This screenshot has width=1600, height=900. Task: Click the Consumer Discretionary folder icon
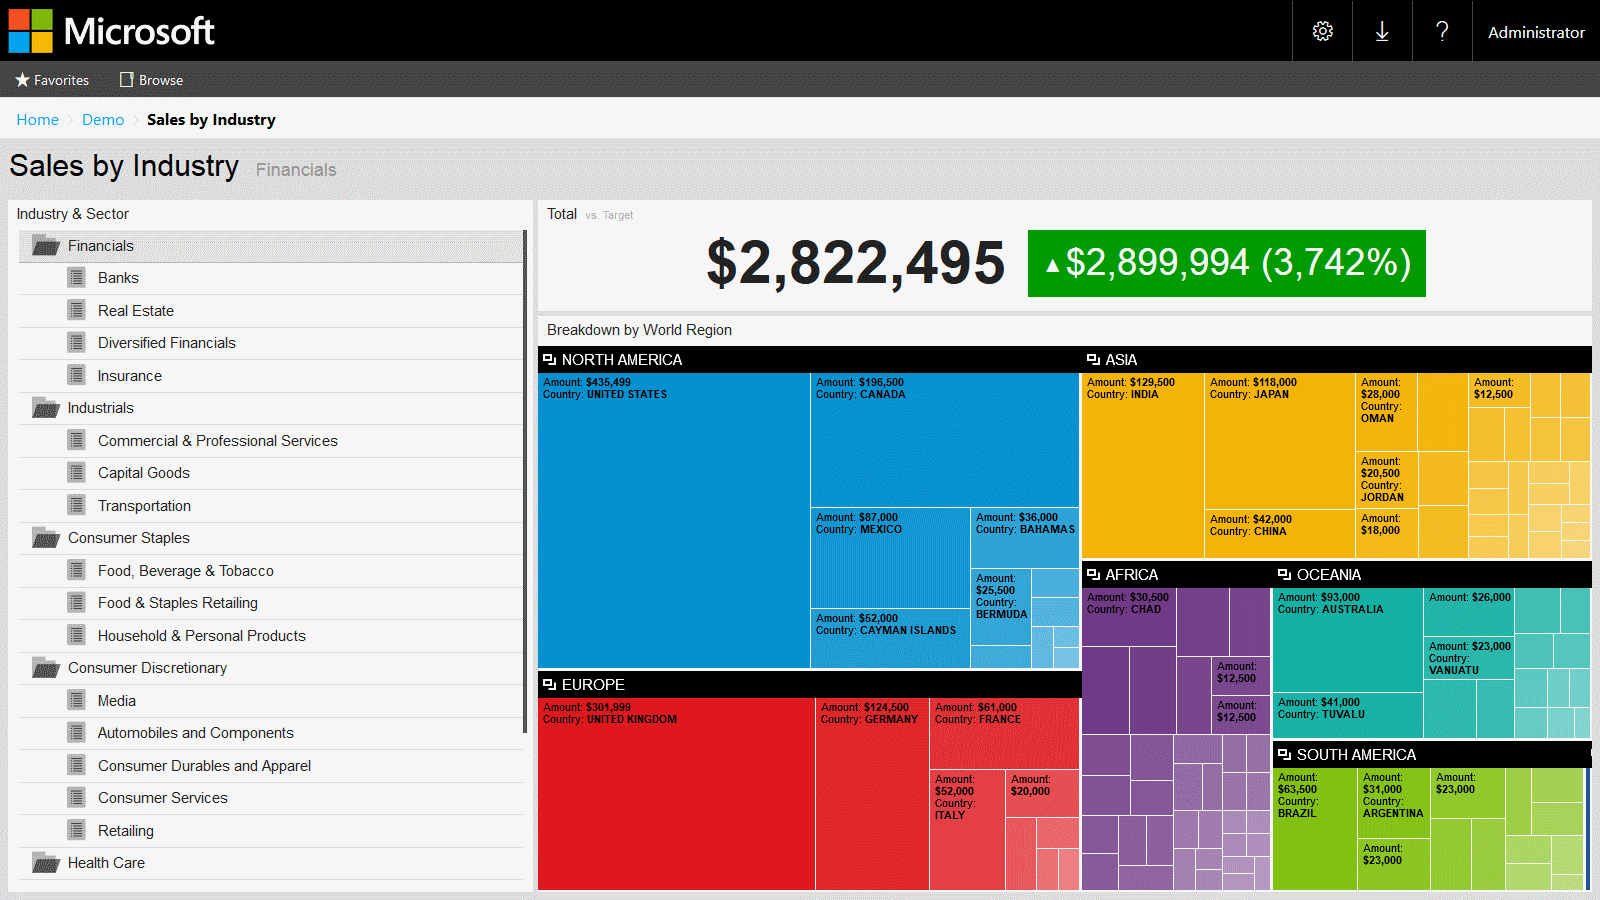46,668
